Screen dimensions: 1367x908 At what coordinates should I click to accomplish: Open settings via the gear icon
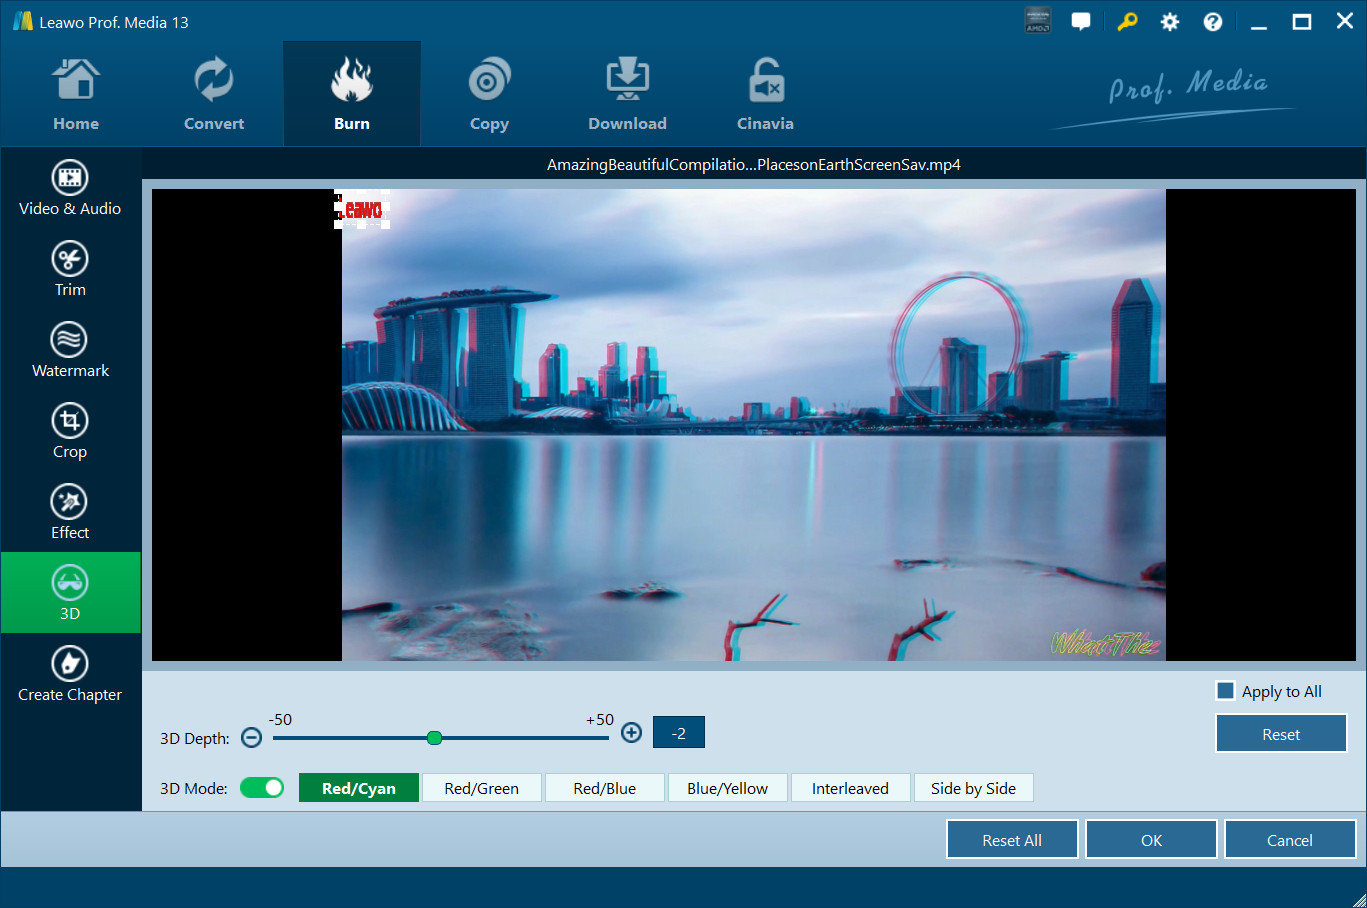click(x=1170, y=22)
